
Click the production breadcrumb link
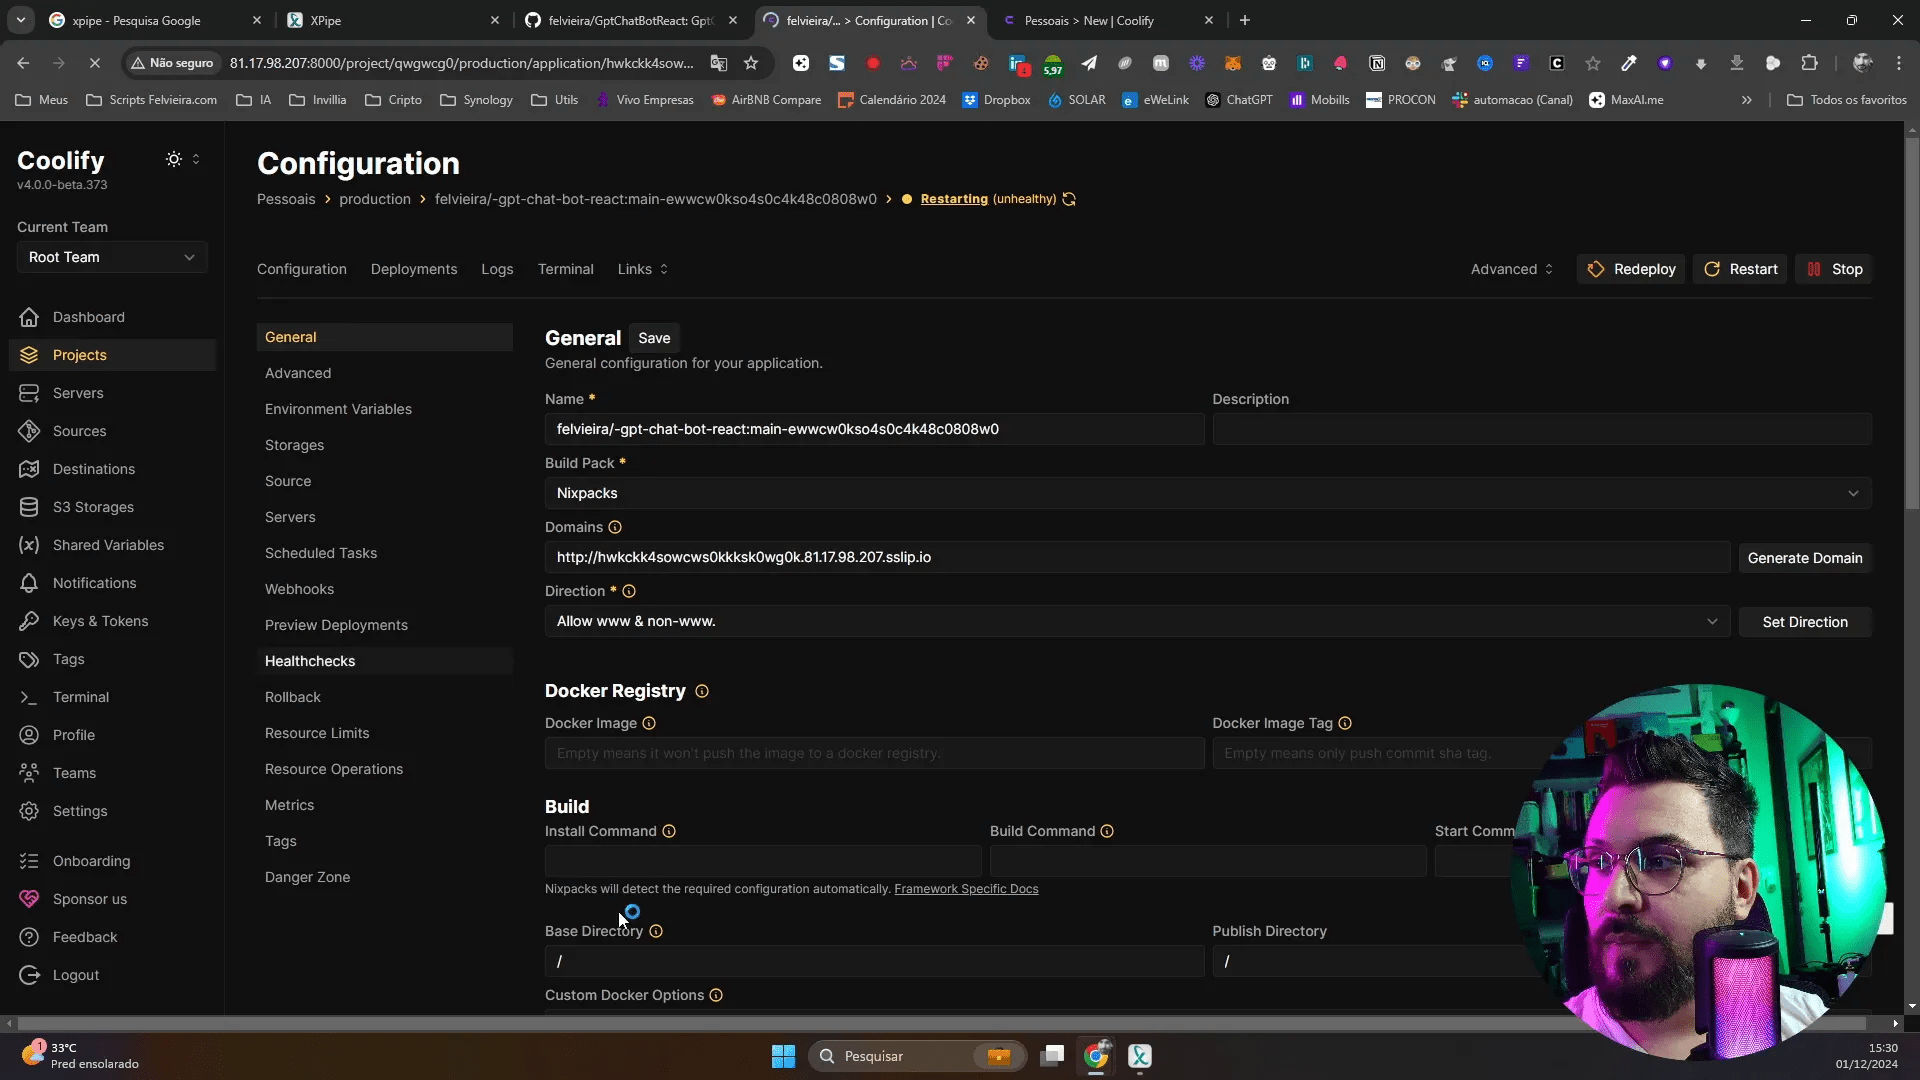375,199
